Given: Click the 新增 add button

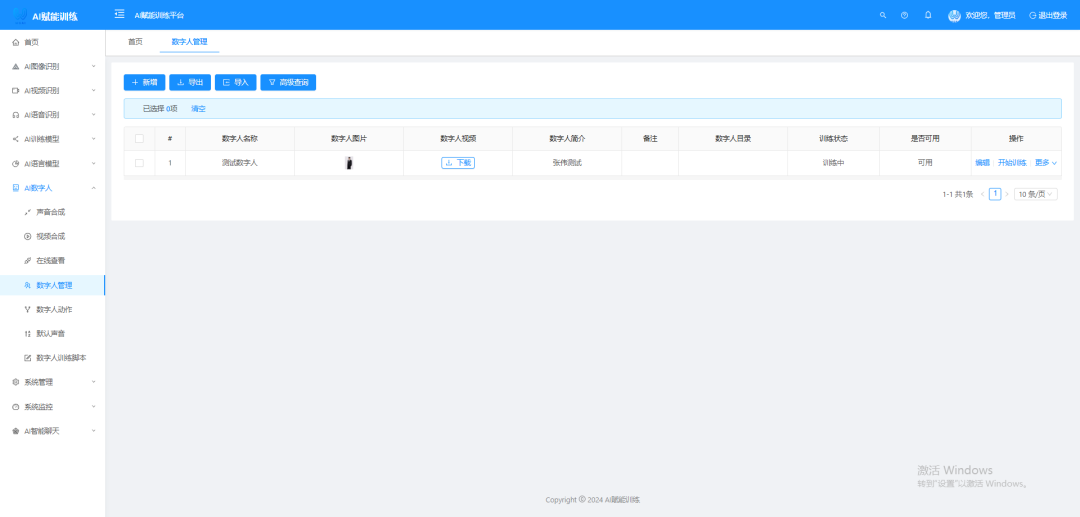Looking at the screenshot, I should coord(144,83).
